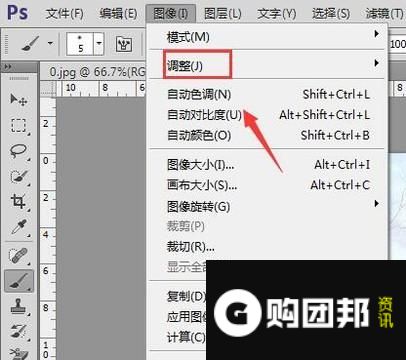Toggle the brush panel icon in options bar
This screenshot has width=406, height=360.
tap(124, 44)
